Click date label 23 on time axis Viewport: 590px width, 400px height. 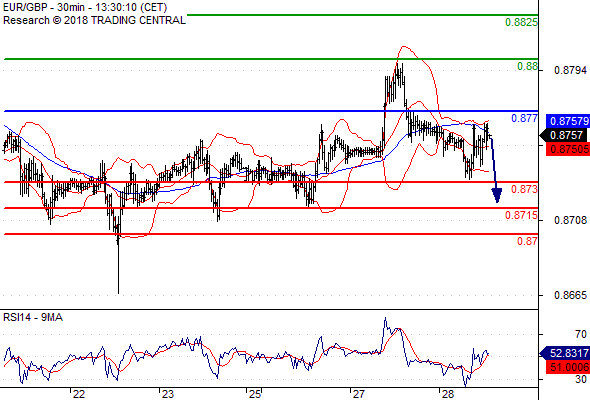pos(167,394)
